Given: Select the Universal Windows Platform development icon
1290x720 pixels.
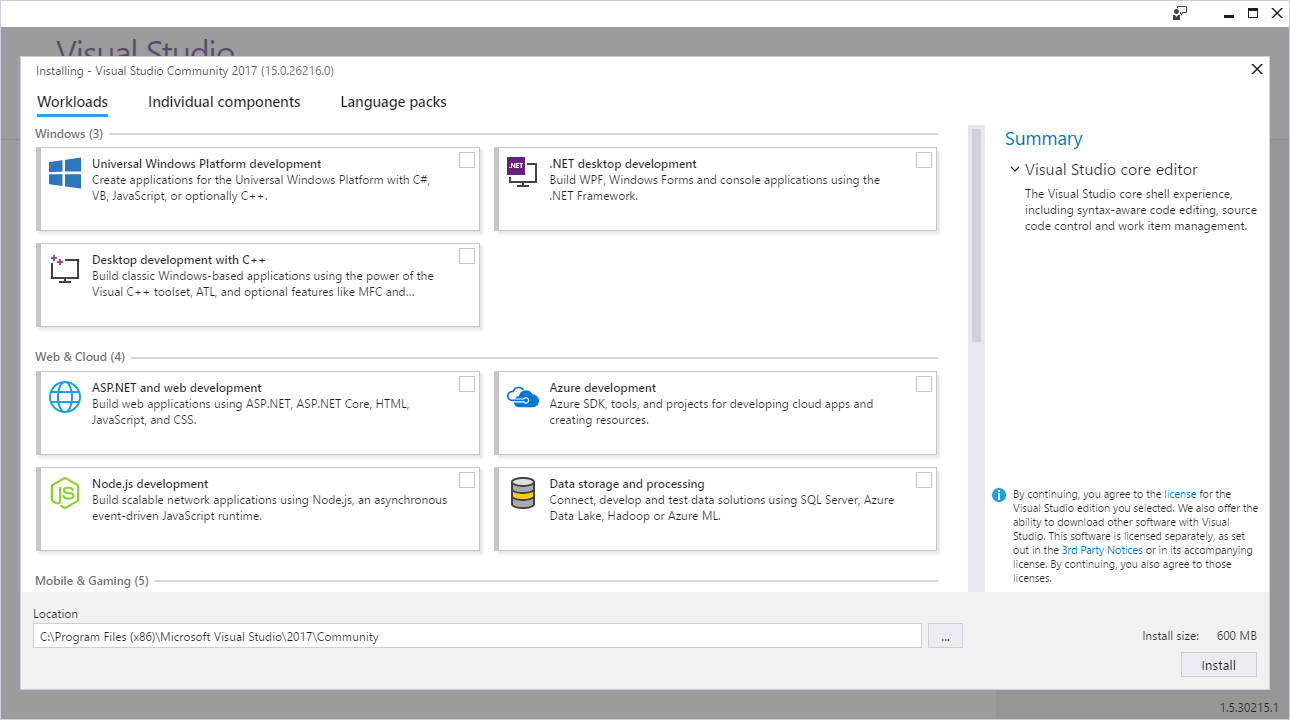Looking at the screenshot, I should tap(65, 172).
